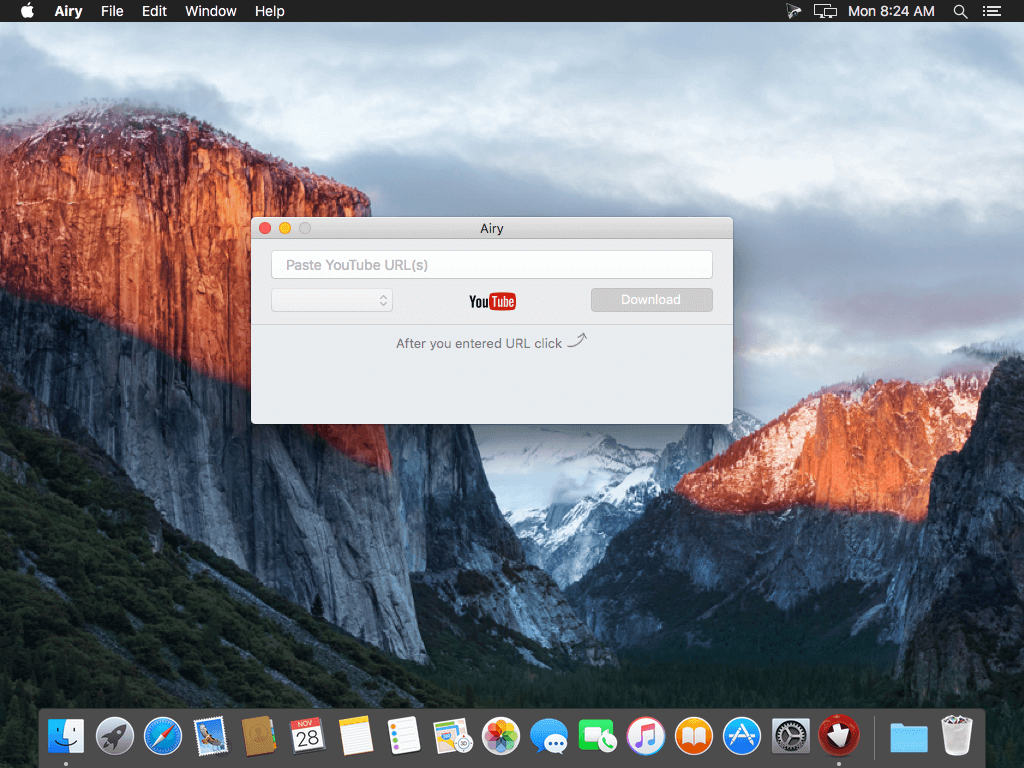Expand the format selection dropdown
Viewport: 1024px width, 768px height.
[332, 300]
